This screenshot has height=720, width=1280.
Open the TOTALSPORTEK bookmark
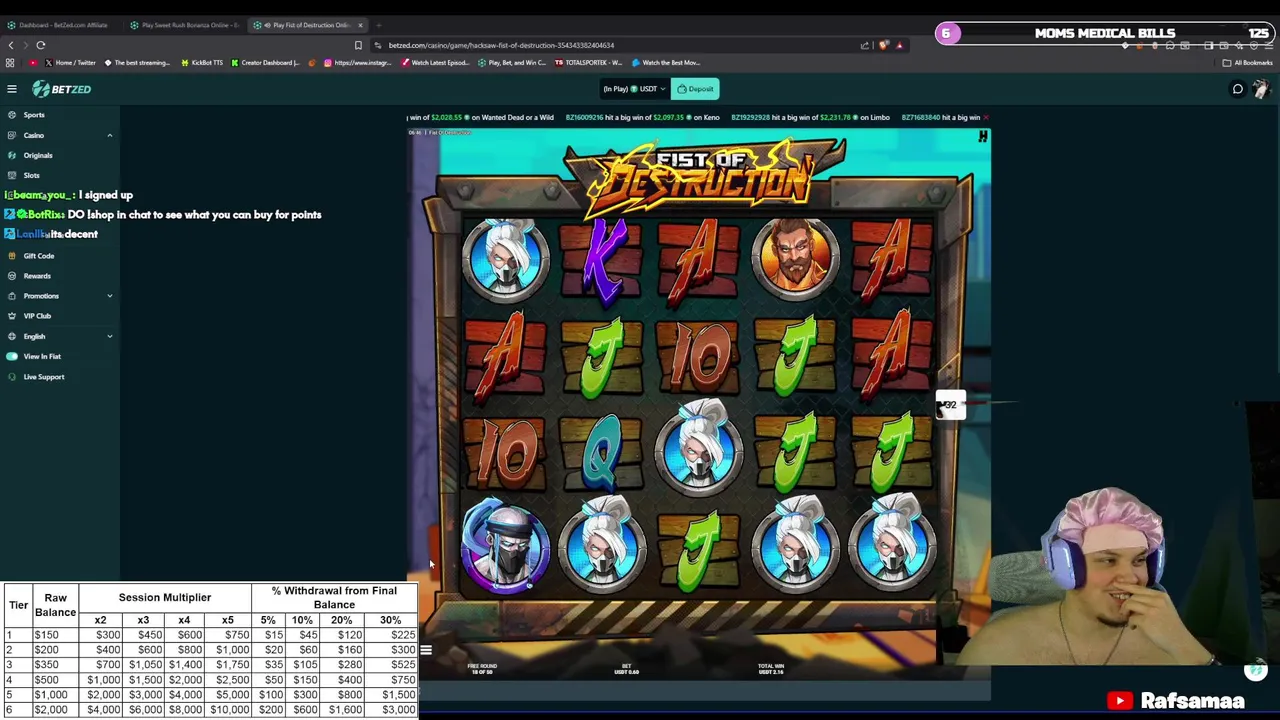[588, 63]
